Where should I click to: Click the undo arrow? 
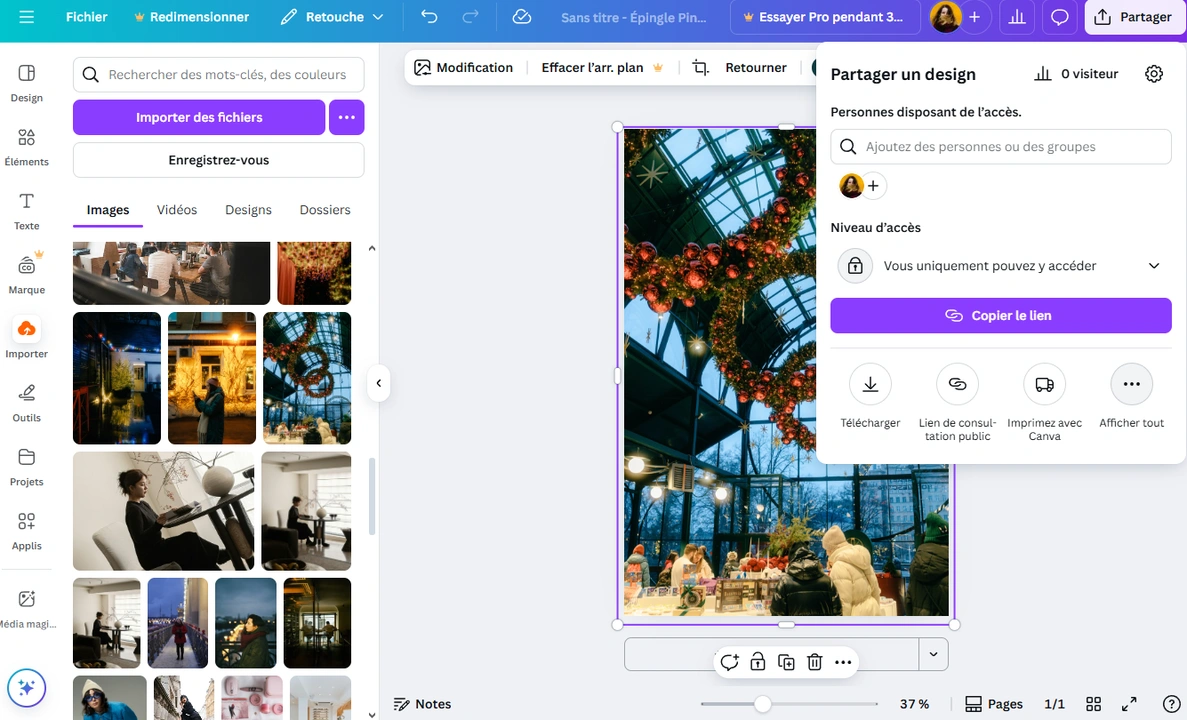429,17
